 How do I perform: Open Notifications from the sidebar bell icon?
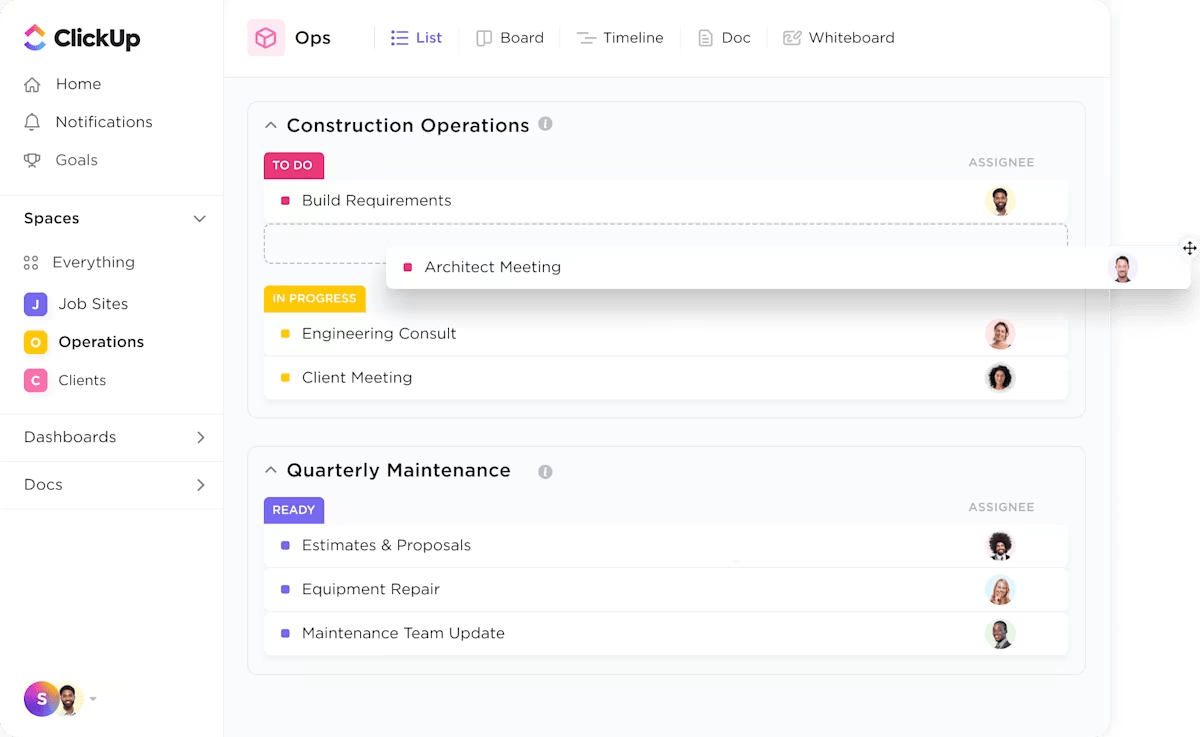coord(31,121)
